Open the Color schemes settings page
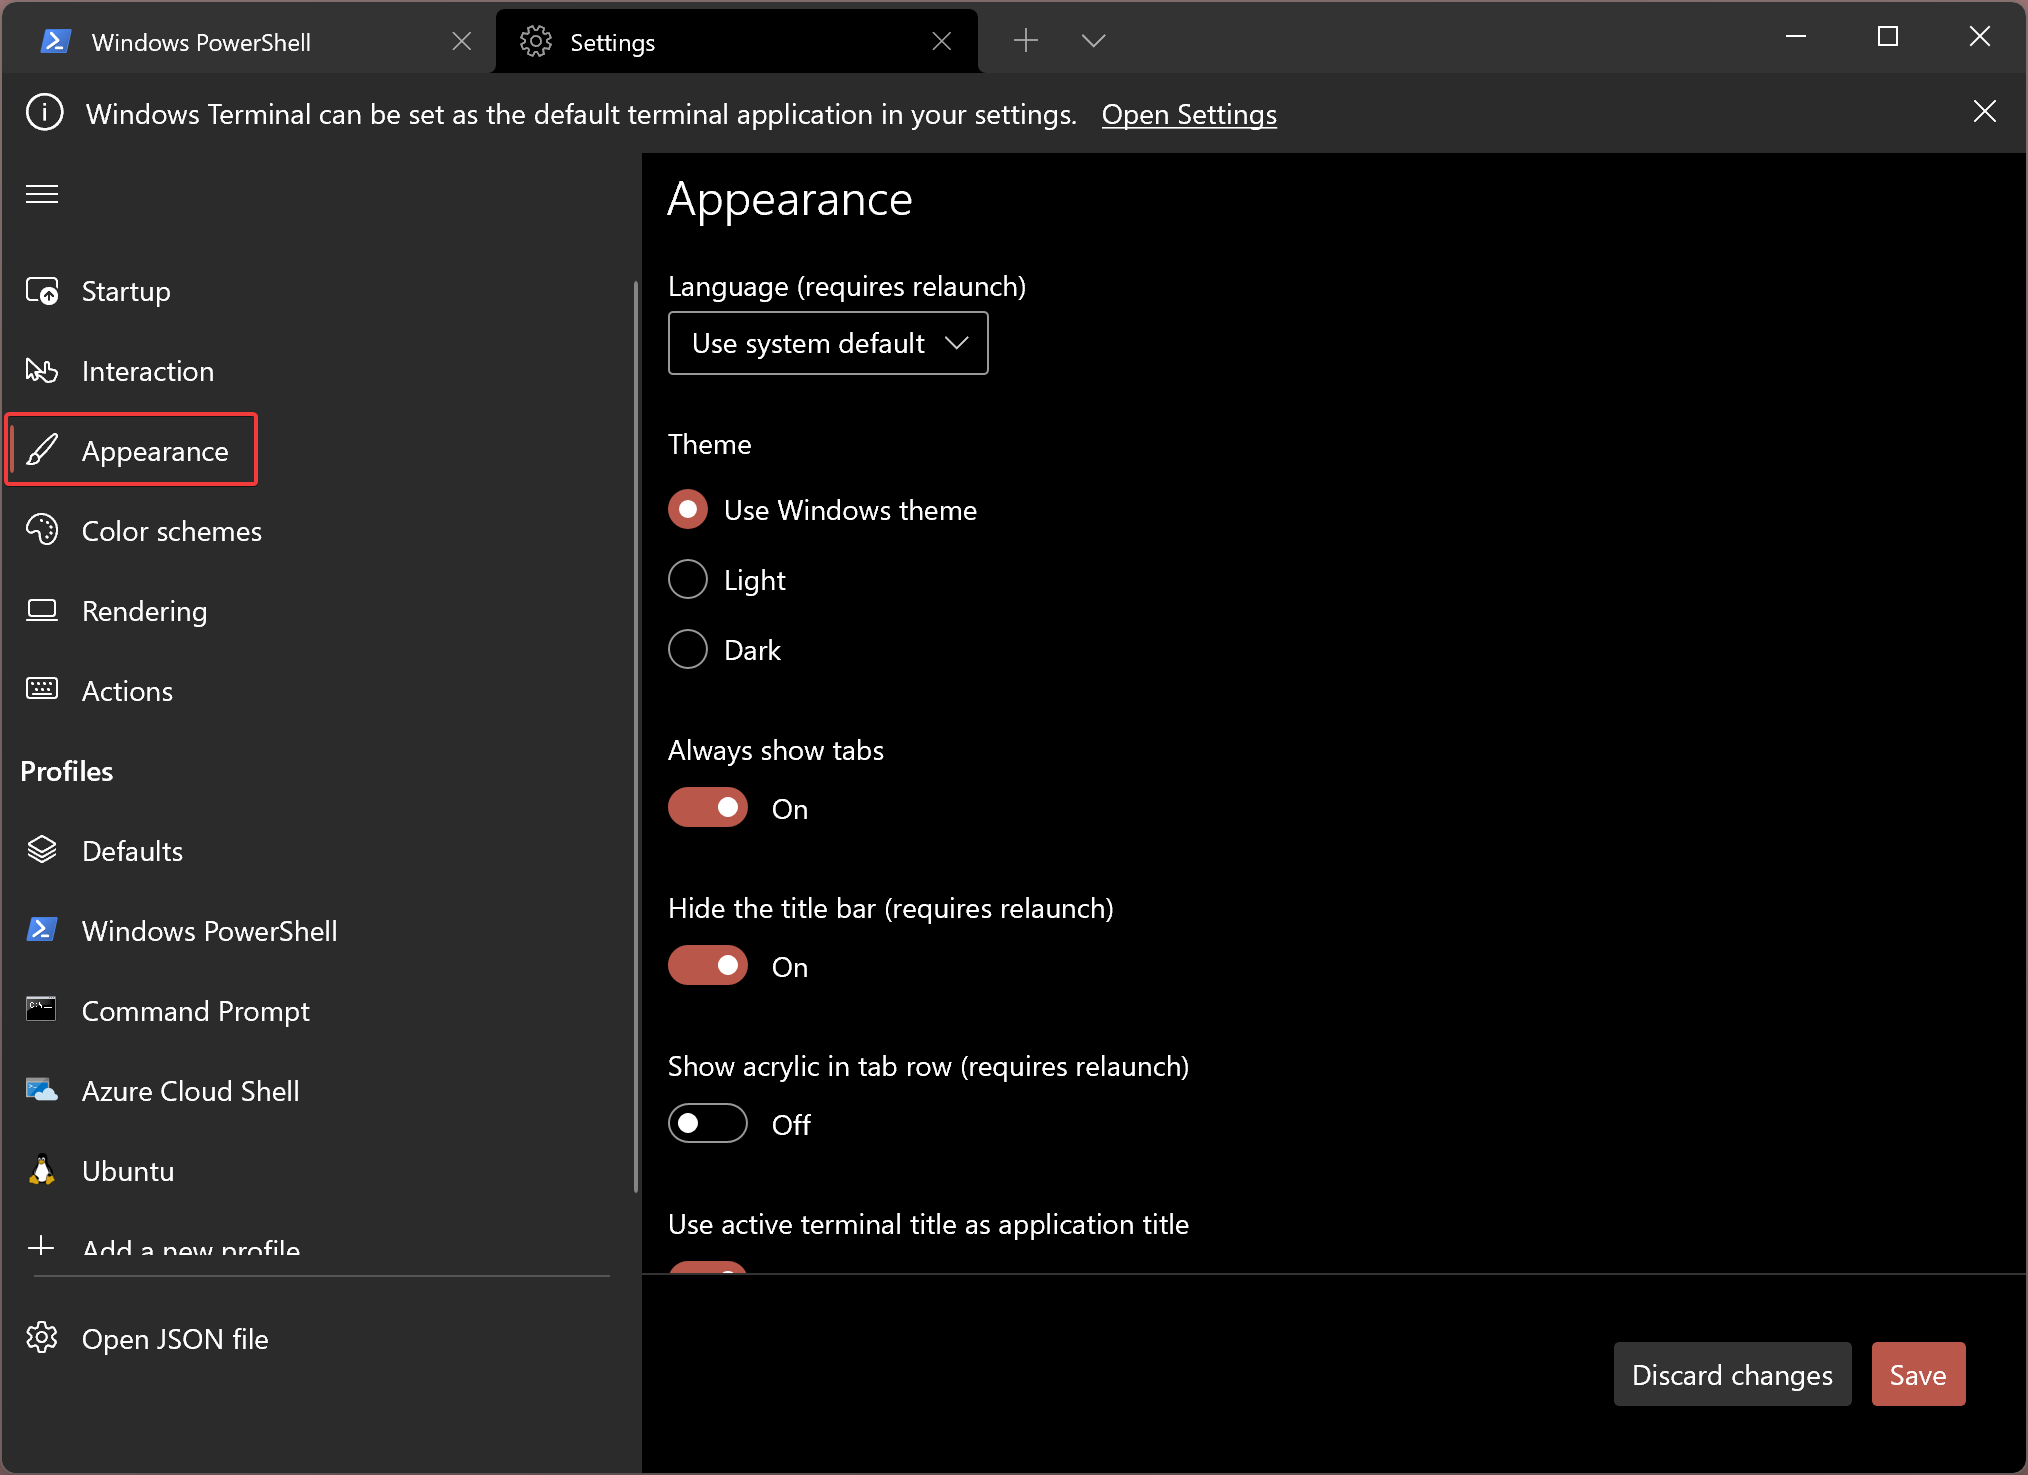The height and width of the screenshot is (1475, 2028). coord(318,531)
